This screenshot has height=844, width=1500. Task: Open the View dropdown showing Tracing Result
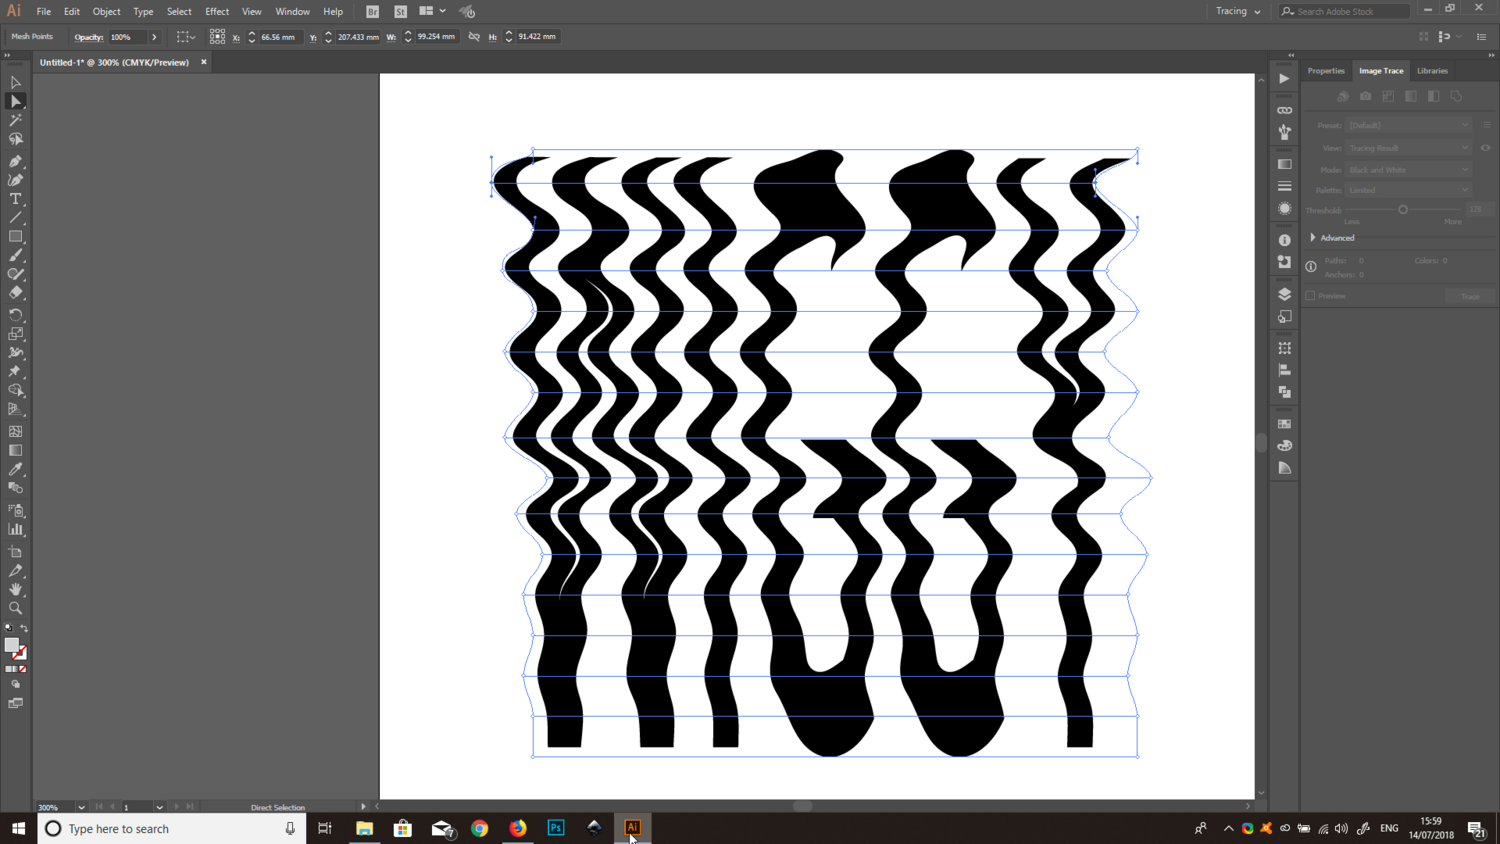click(x=1408, y=148)
